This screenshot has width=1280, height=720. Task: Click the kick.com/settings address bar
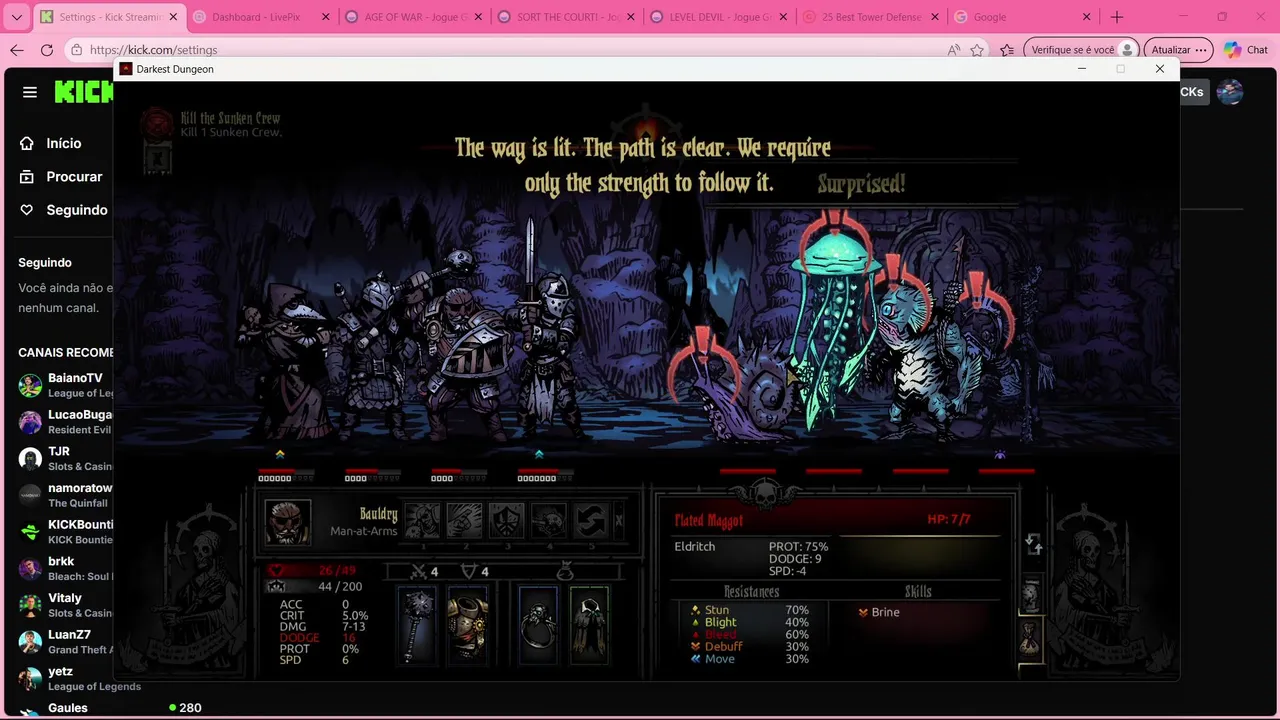(x=153, y=50)
